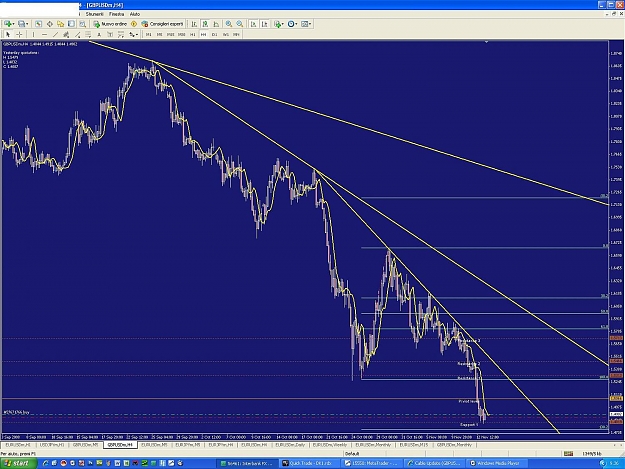Toggle chart auto scroll
The image size is (625, 469).
pos(254,24)
